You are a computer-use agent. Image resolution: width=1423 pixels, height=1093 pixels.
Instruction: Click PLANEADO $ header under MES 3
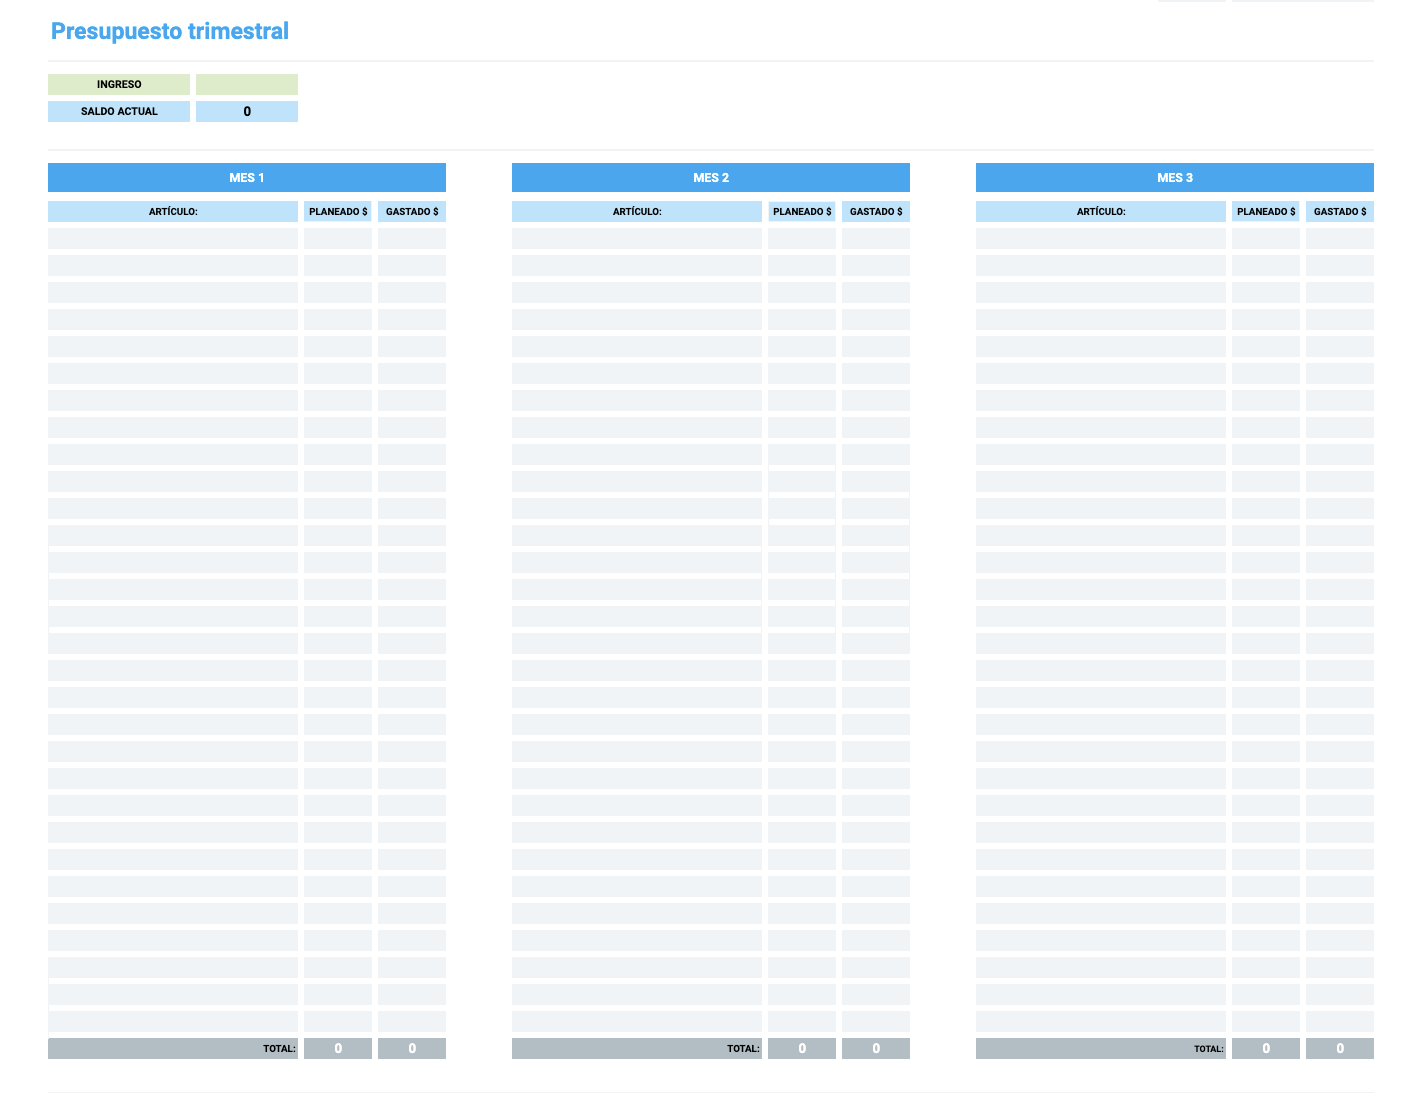click(x=1266, y=211)
